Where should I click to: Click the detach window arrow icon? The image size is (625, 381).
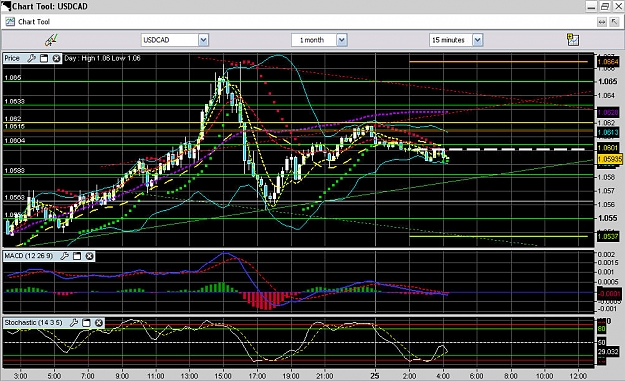tap(614, 22)
